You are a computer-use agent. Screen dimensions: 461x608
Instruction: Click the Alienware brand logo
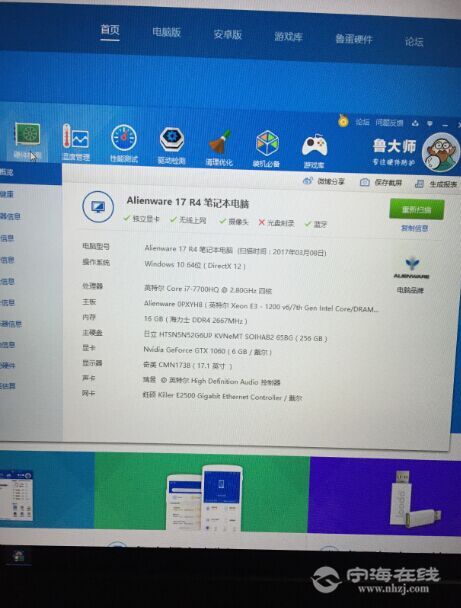point(411,267)
